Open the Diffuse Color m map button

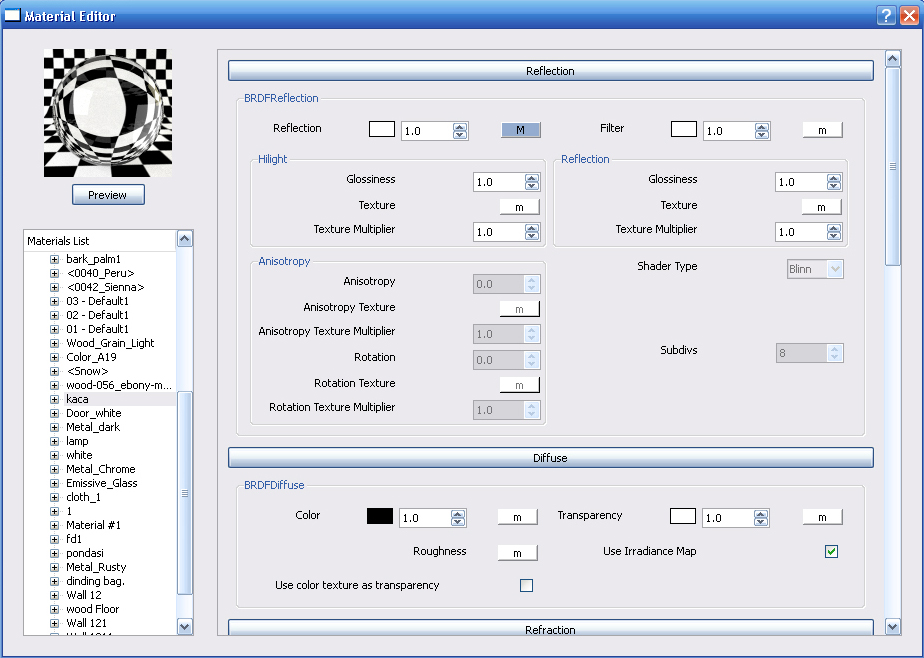(x=517, y=517)
